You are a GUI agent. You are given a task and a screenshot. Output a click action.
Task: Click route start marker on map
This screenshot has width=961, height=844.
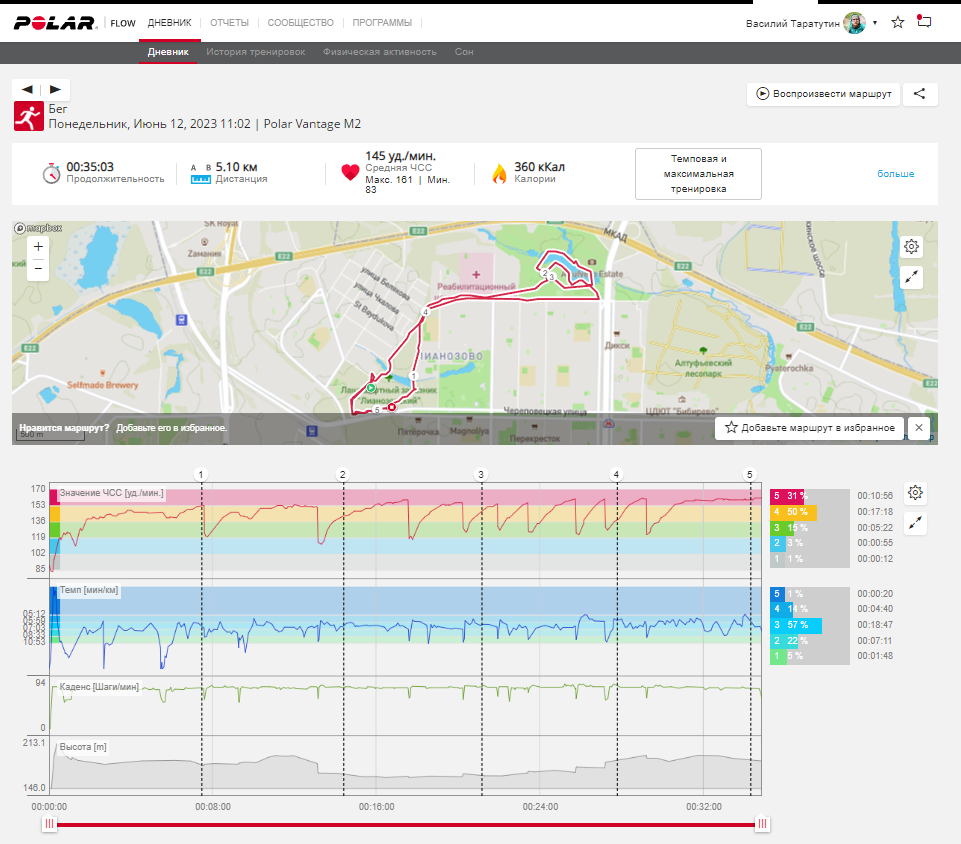pos(371,389)
